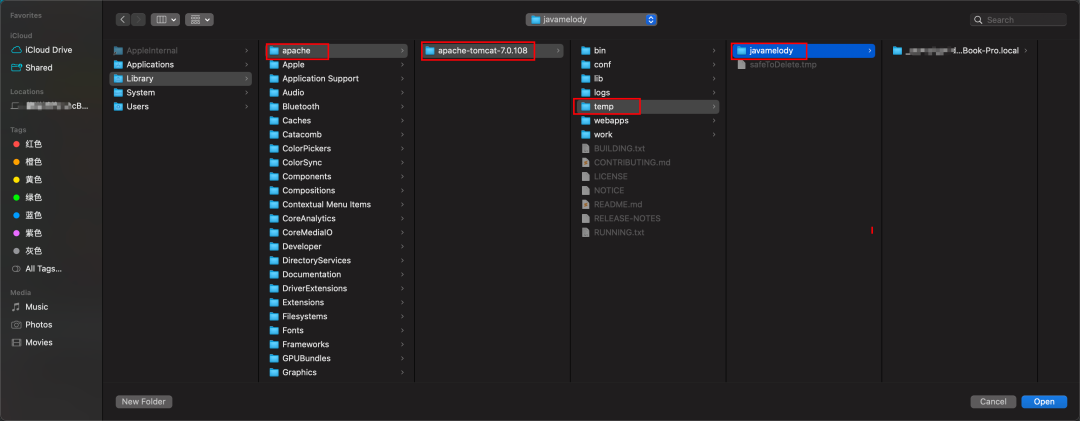The image size is (1080, 421).
Task: Expand the webapps folder chevron
Action: pos(714,121)
